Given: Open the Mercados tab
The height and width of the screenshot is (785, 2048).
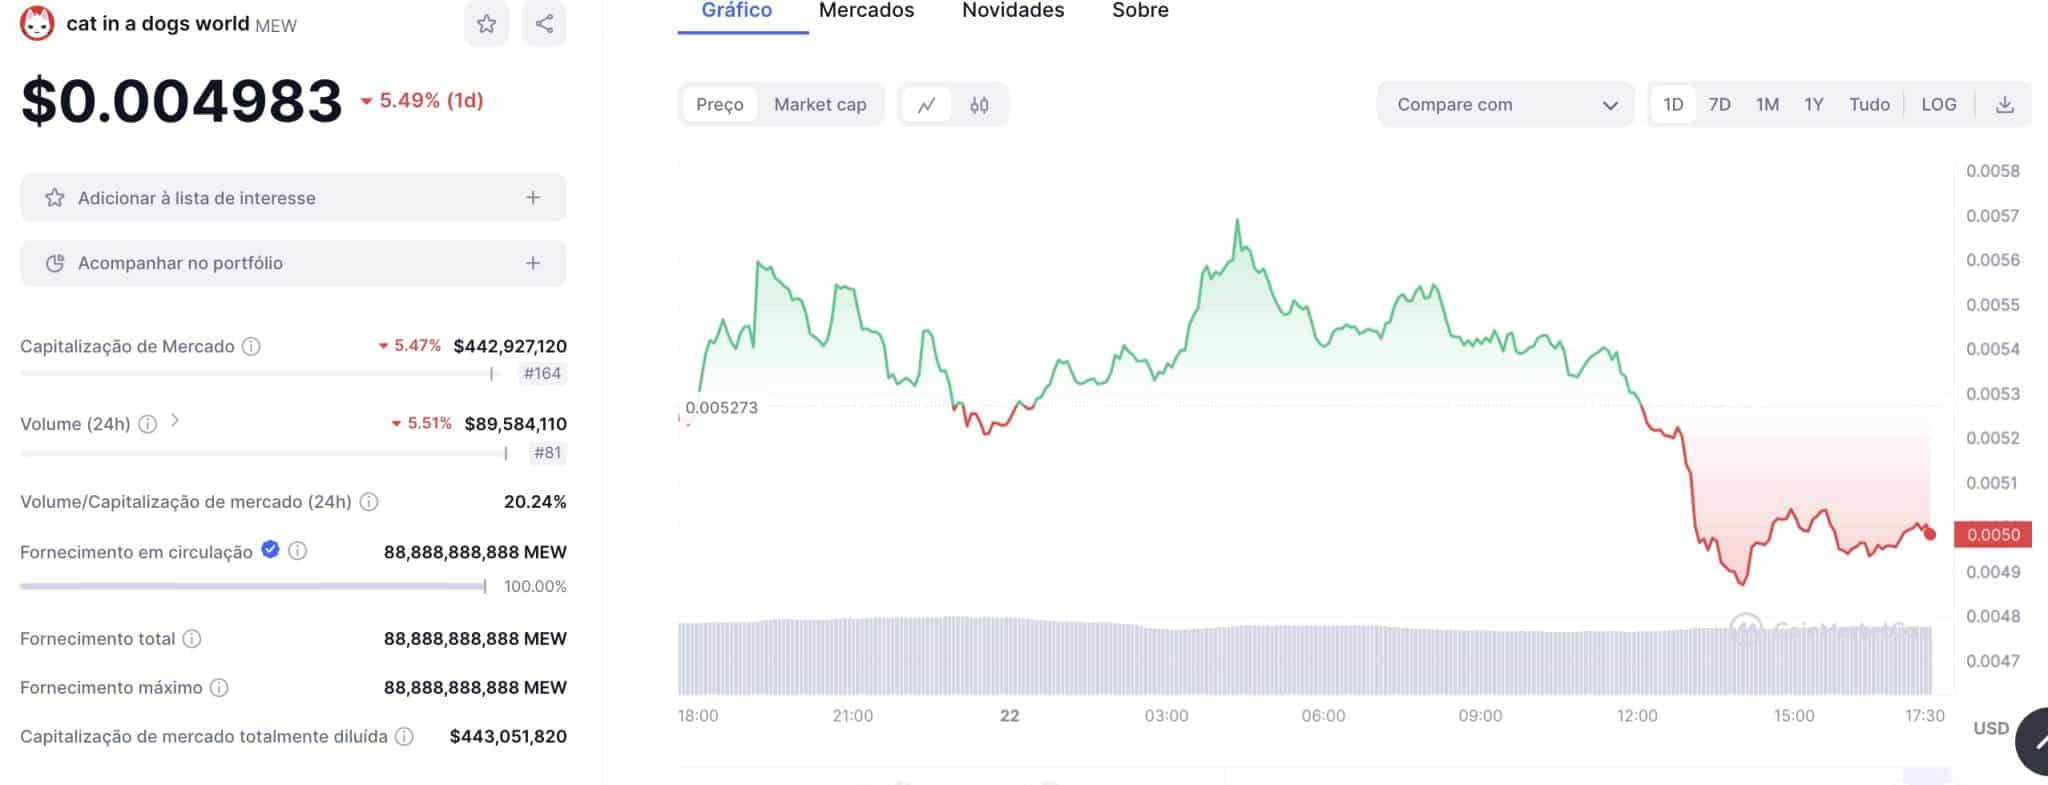Looking at the screenshot, I should point(866,11).
